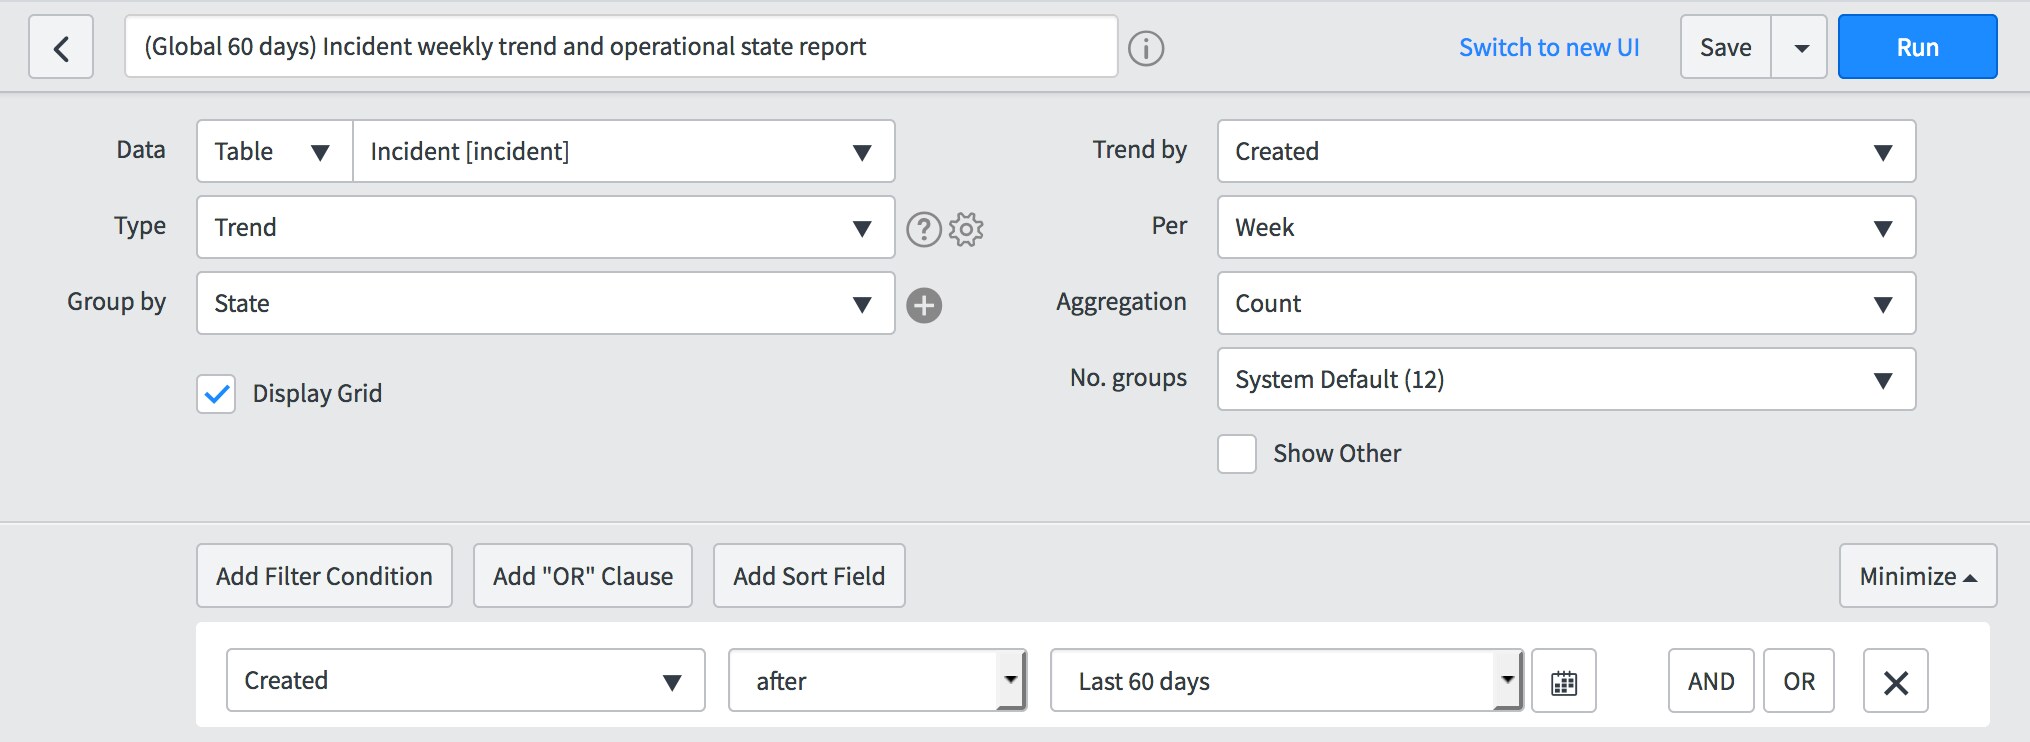Open the Trend by dropdown showing Created
The height and width of the screenshot is (742, 2030).
click(x=1566, y=151)
